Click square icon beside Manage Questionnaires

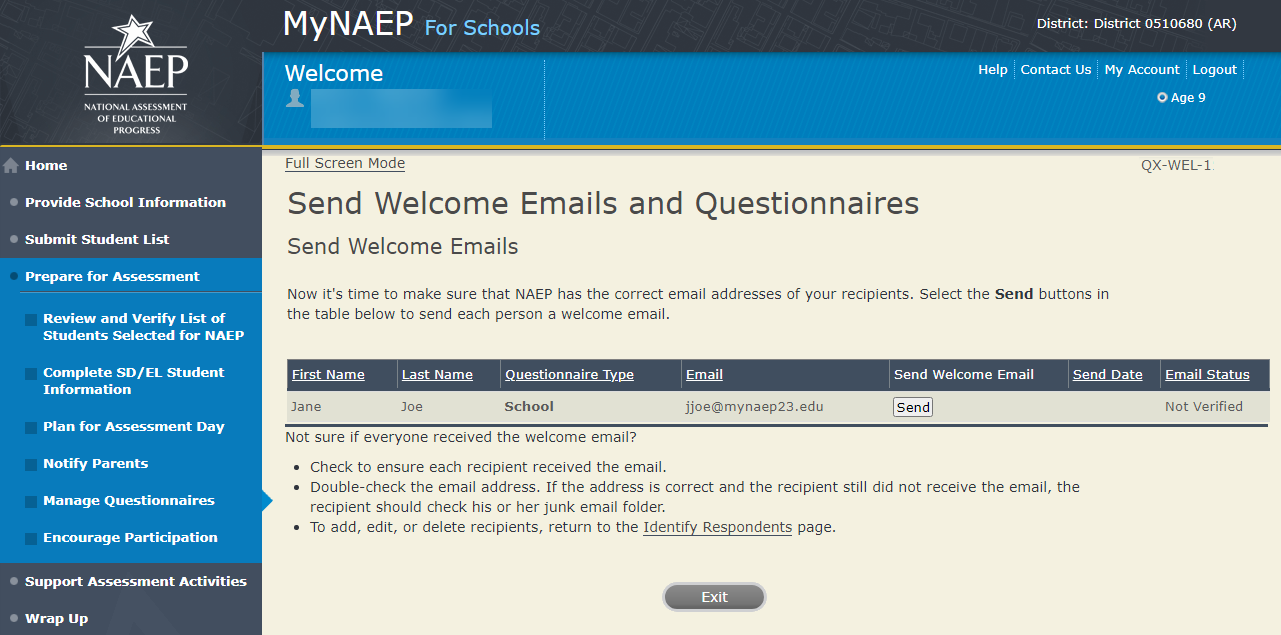(31, 502)
